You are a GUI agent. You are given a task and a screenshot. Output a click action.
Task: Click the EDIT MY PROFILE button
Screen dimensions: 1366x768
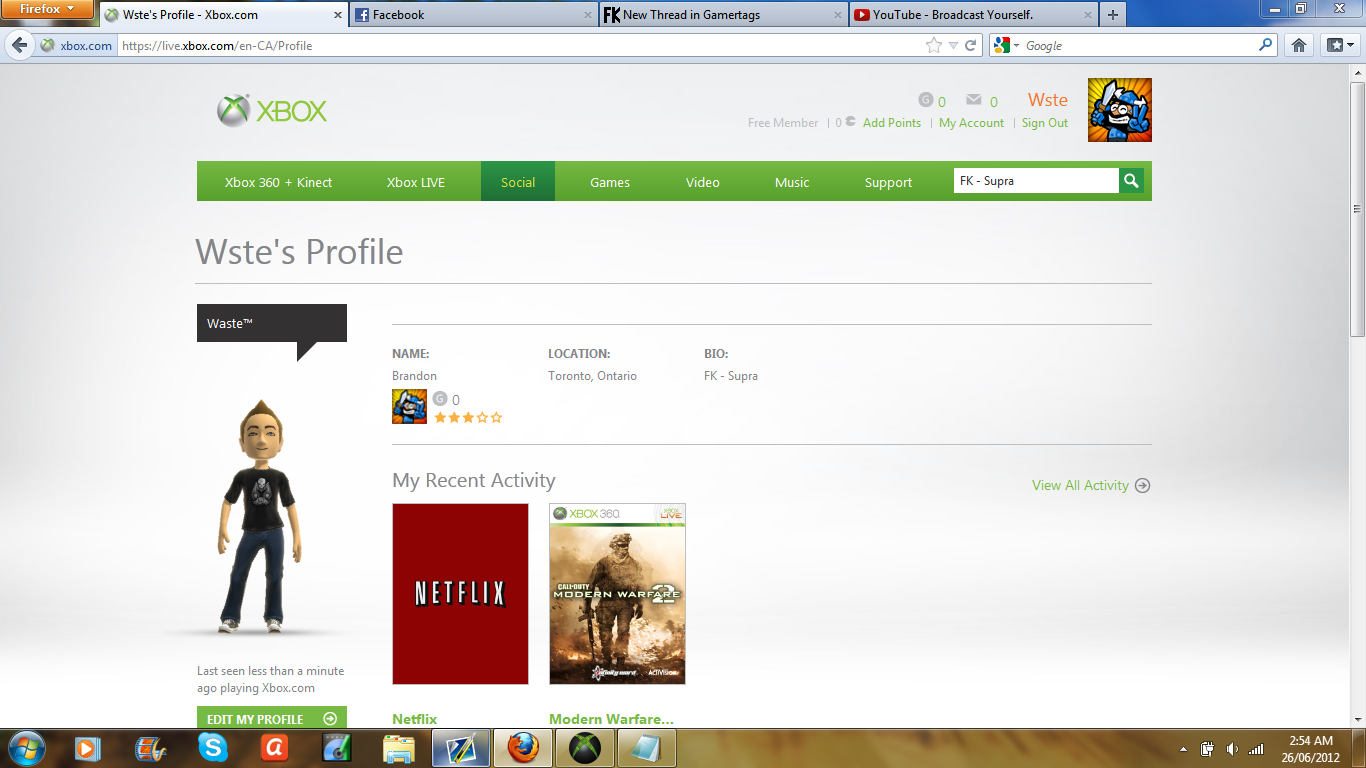272,719
